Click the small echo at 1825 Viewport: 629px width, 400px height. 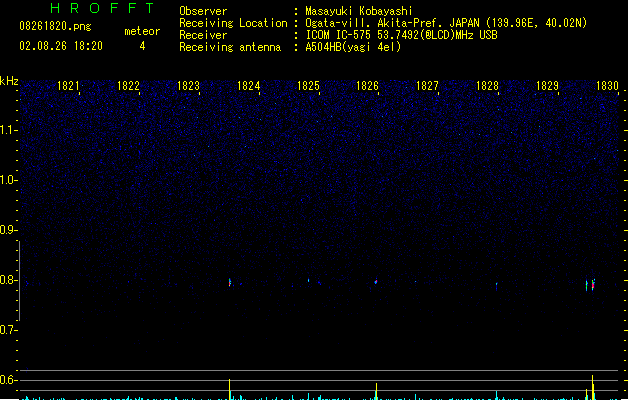[308, 280]
